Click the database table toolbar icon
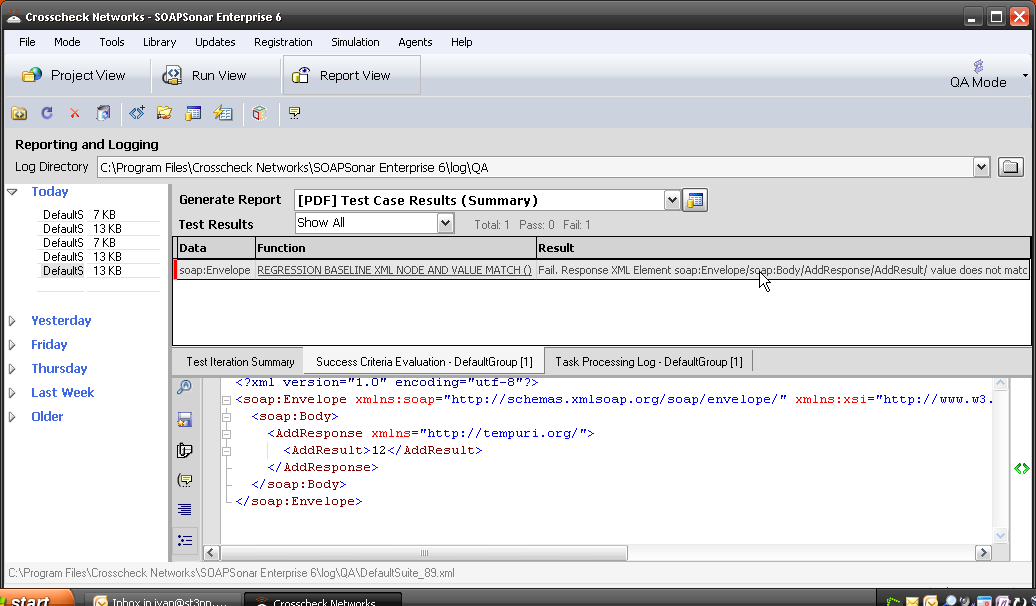 click(x=193, y=114)
